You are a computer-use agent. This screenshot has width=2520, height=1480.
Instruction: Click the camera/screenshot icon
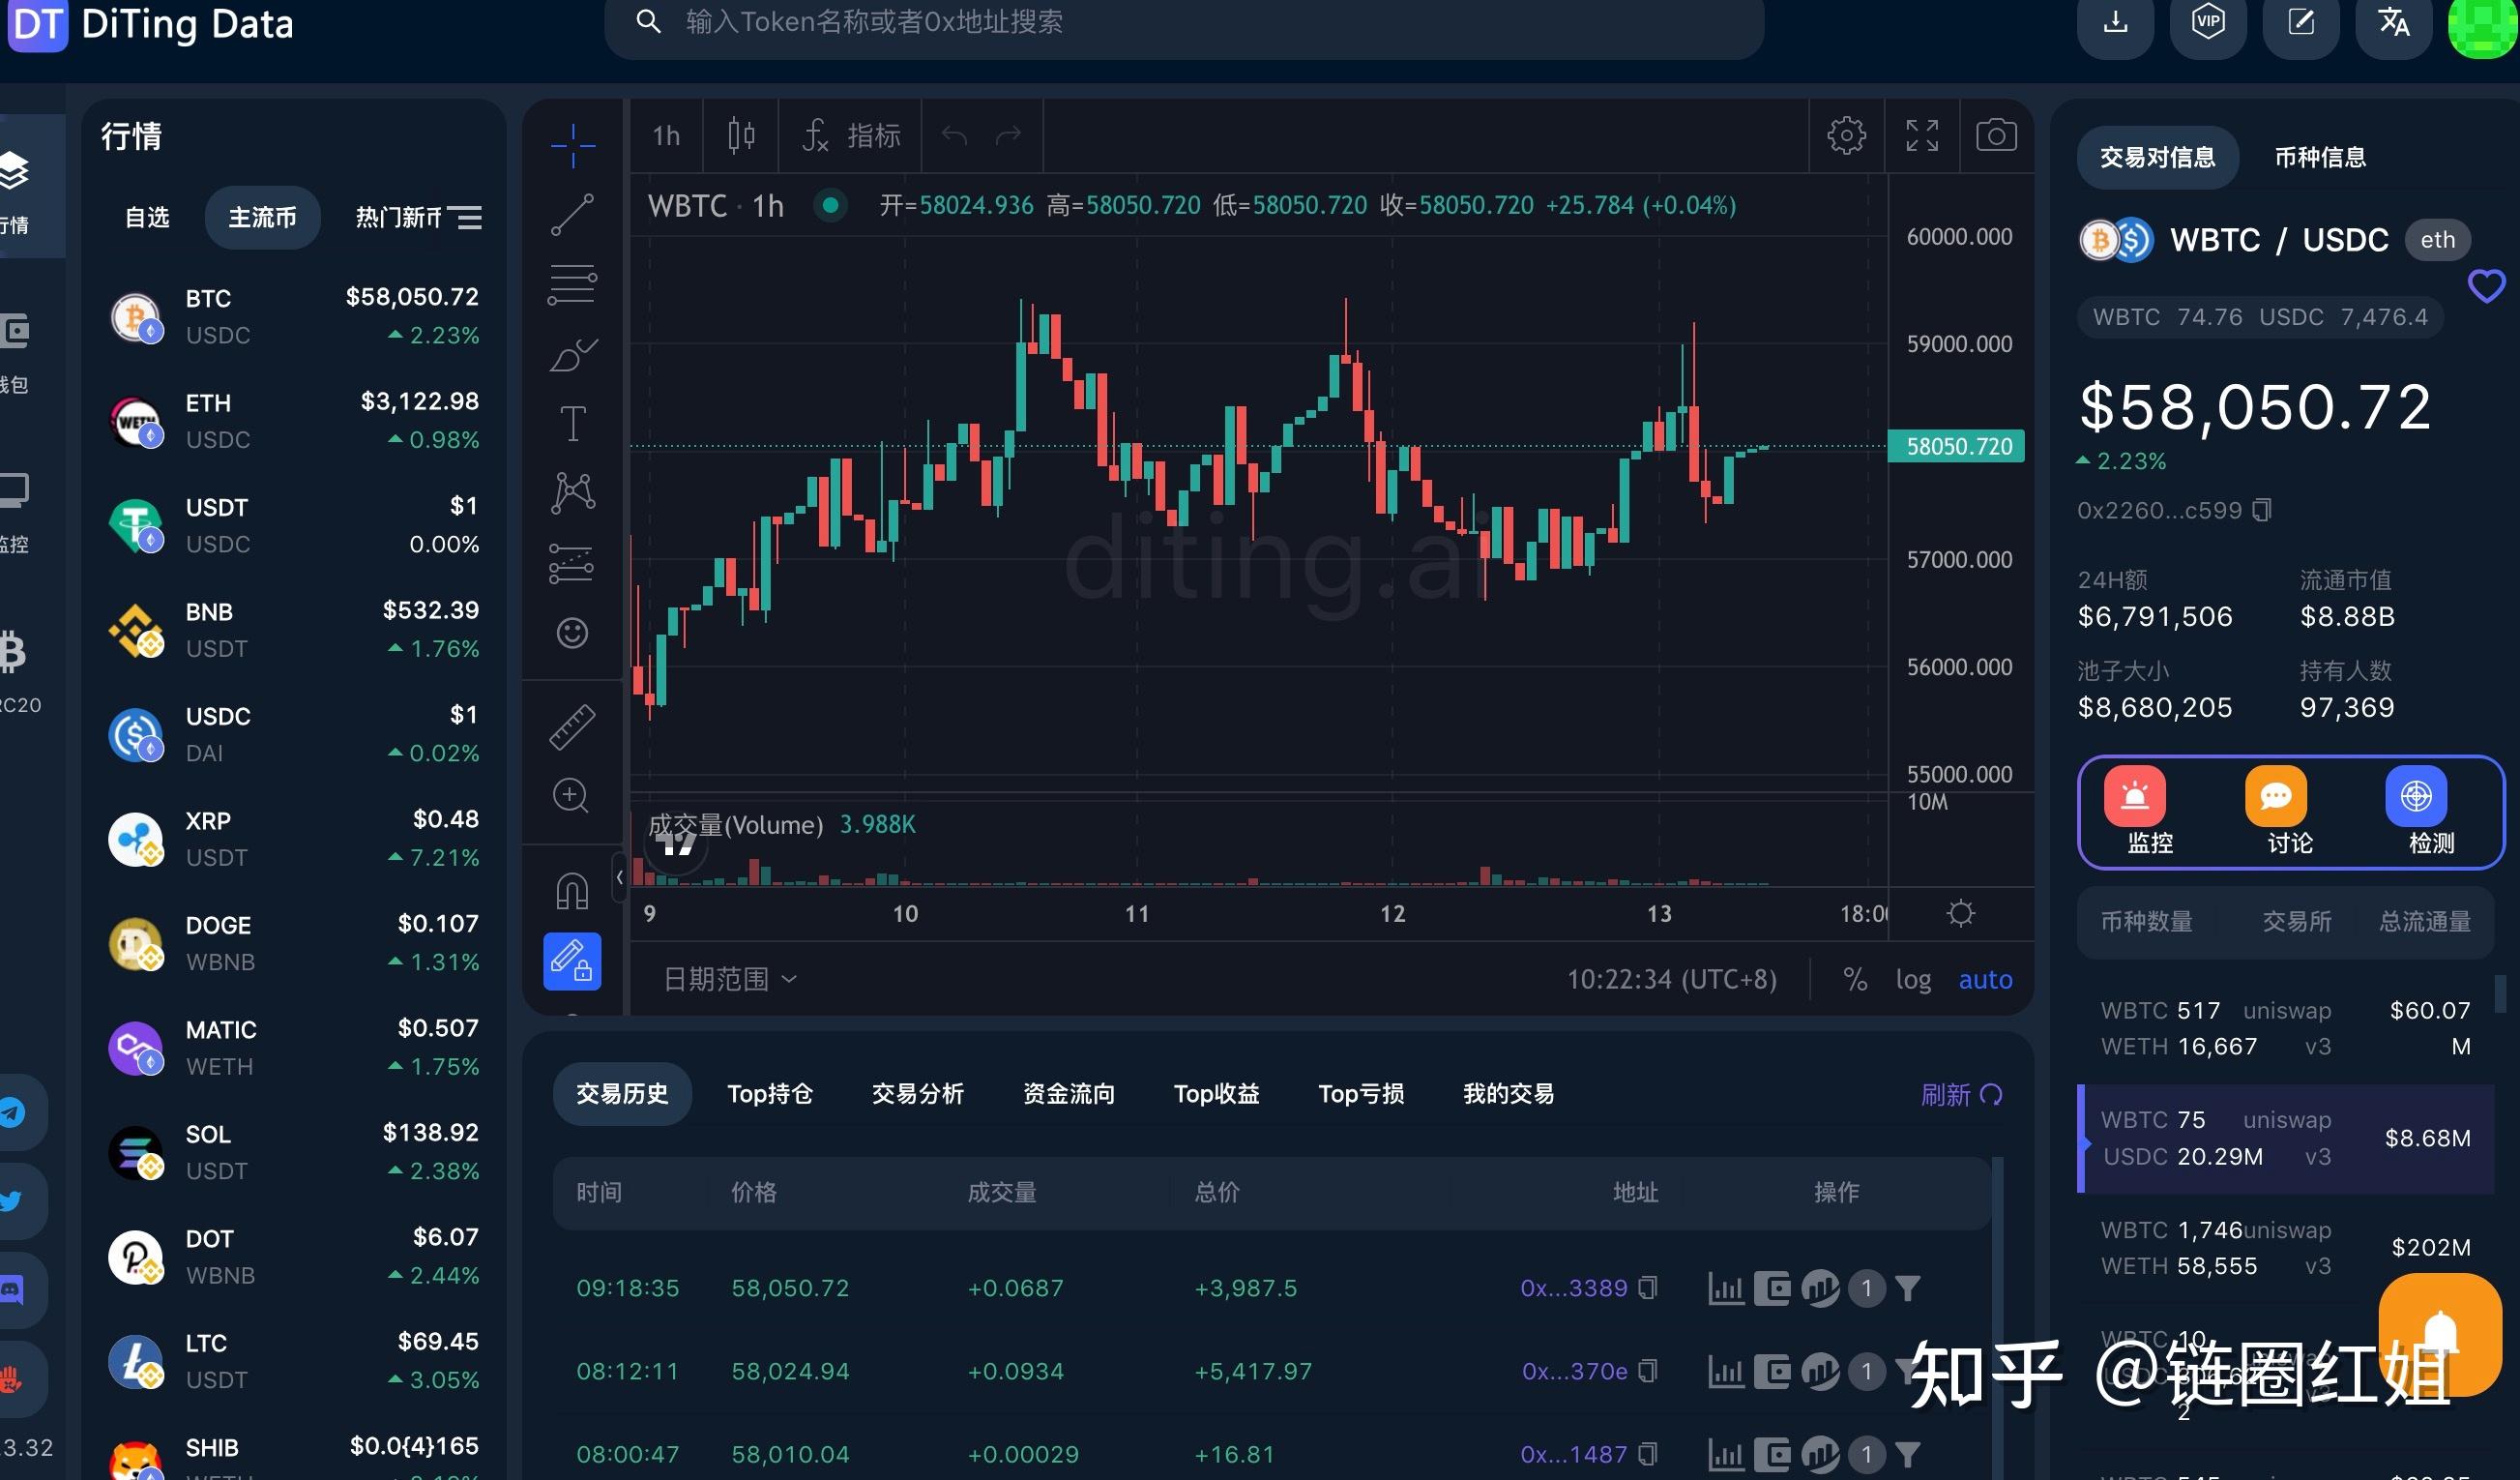pos(1992,133)
